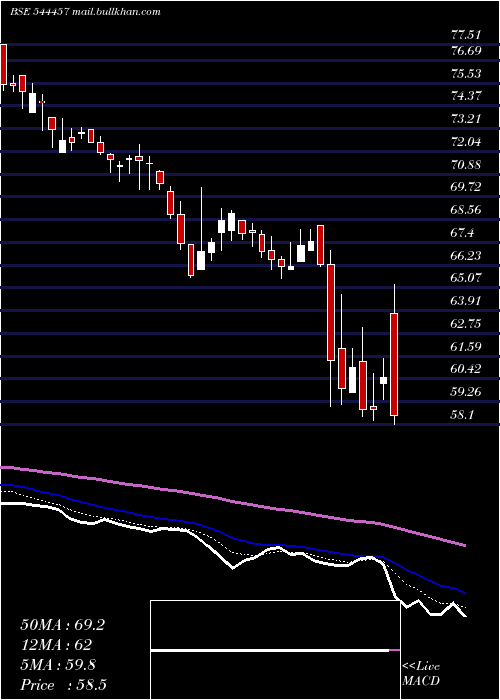Screen dimensions: 500x700
Task: Click the 72.04 price axis label
Action: coord(466,142)
